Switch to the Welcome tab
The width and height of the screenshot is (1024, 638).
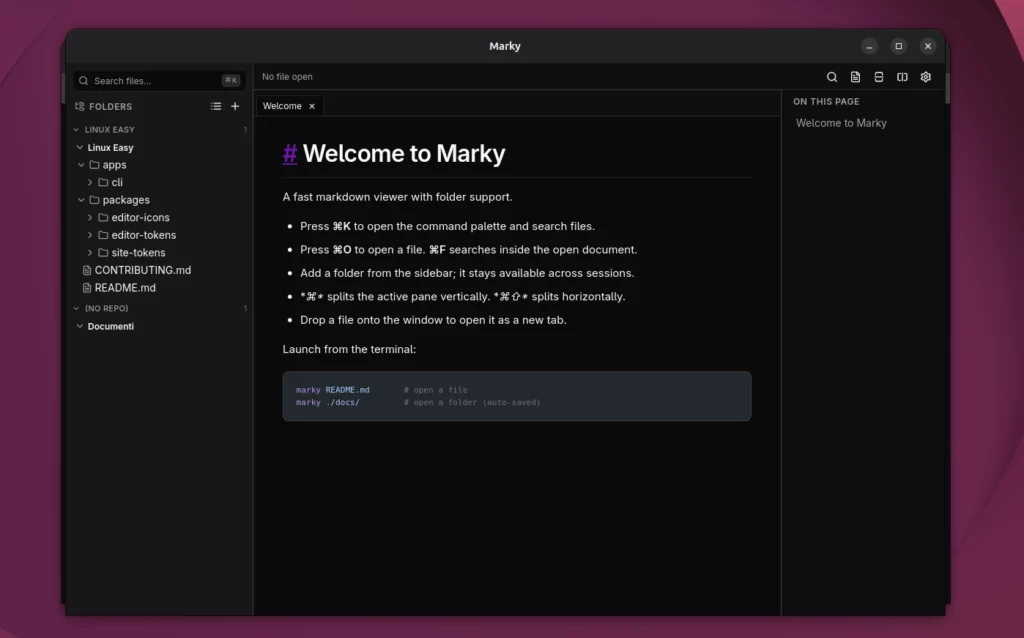point(282,106)
